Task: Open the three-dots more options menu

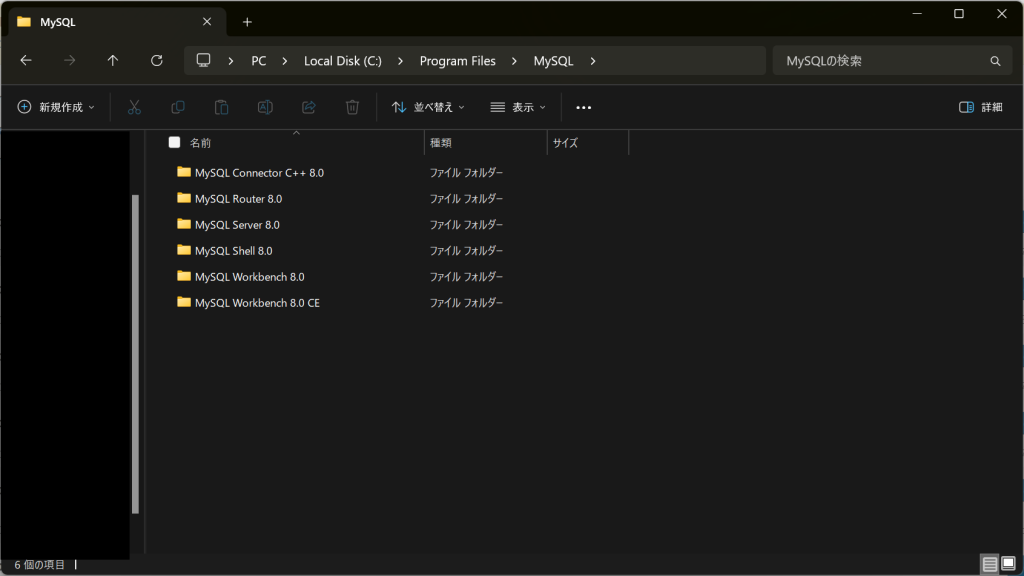Action: pyautogui.click(x=584, y=107)
